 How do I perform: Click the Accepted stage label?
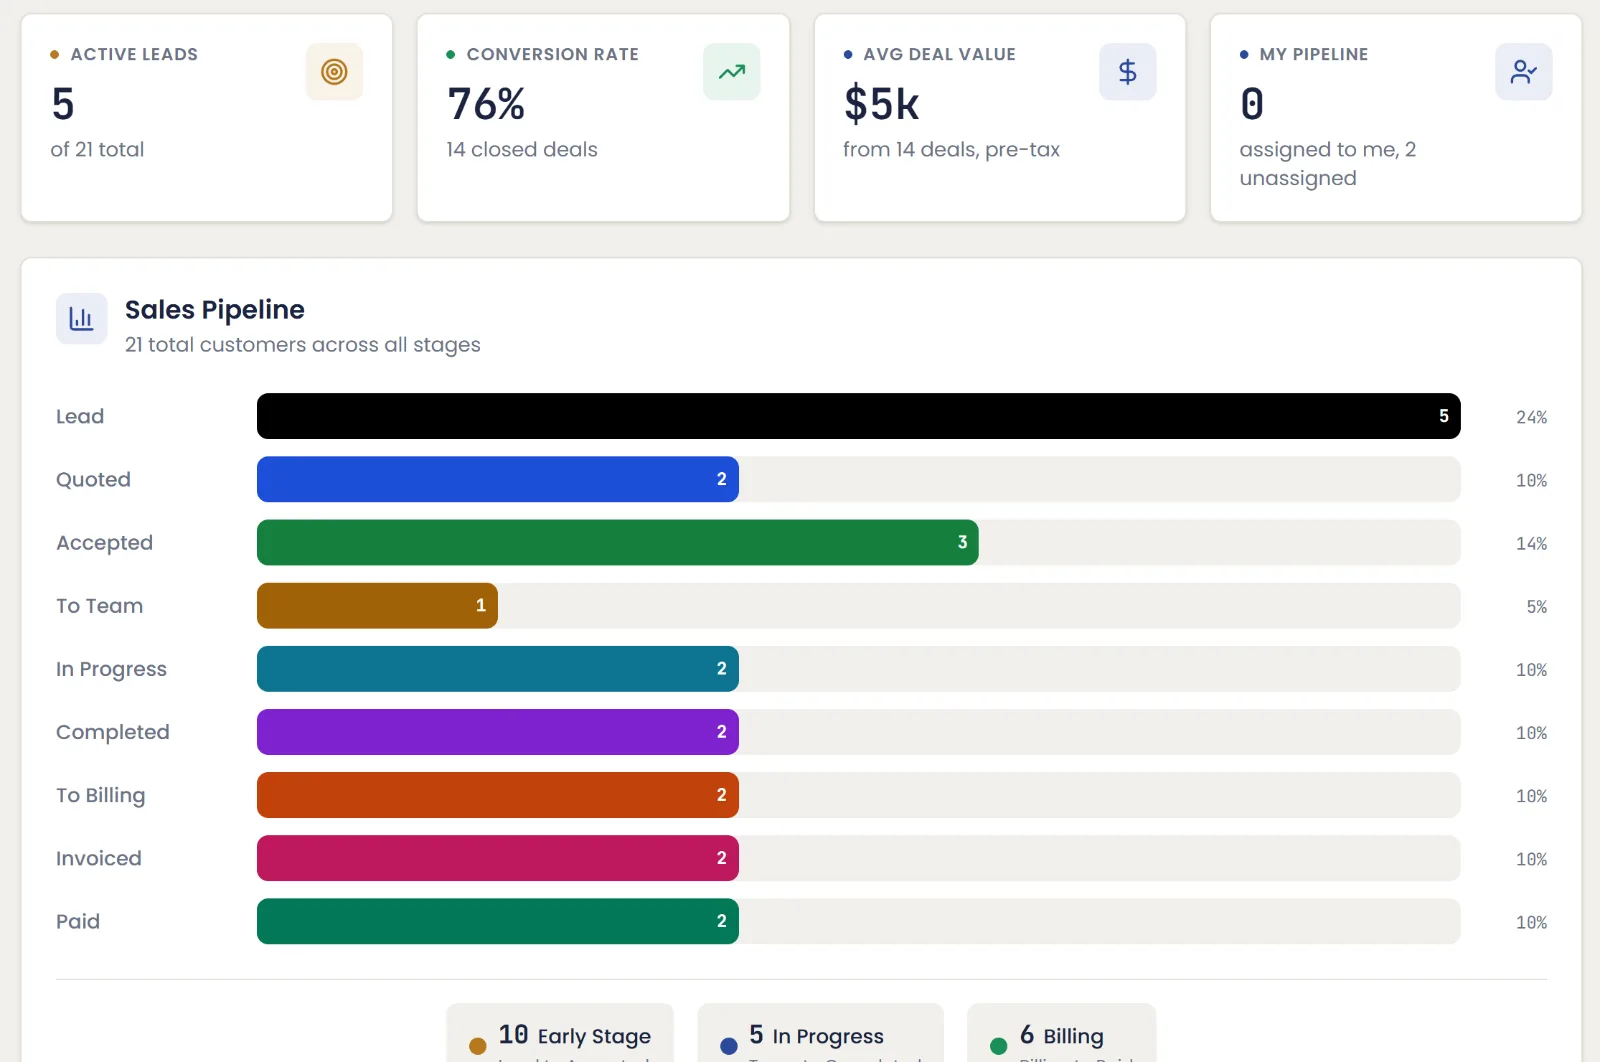coord(104,543)
